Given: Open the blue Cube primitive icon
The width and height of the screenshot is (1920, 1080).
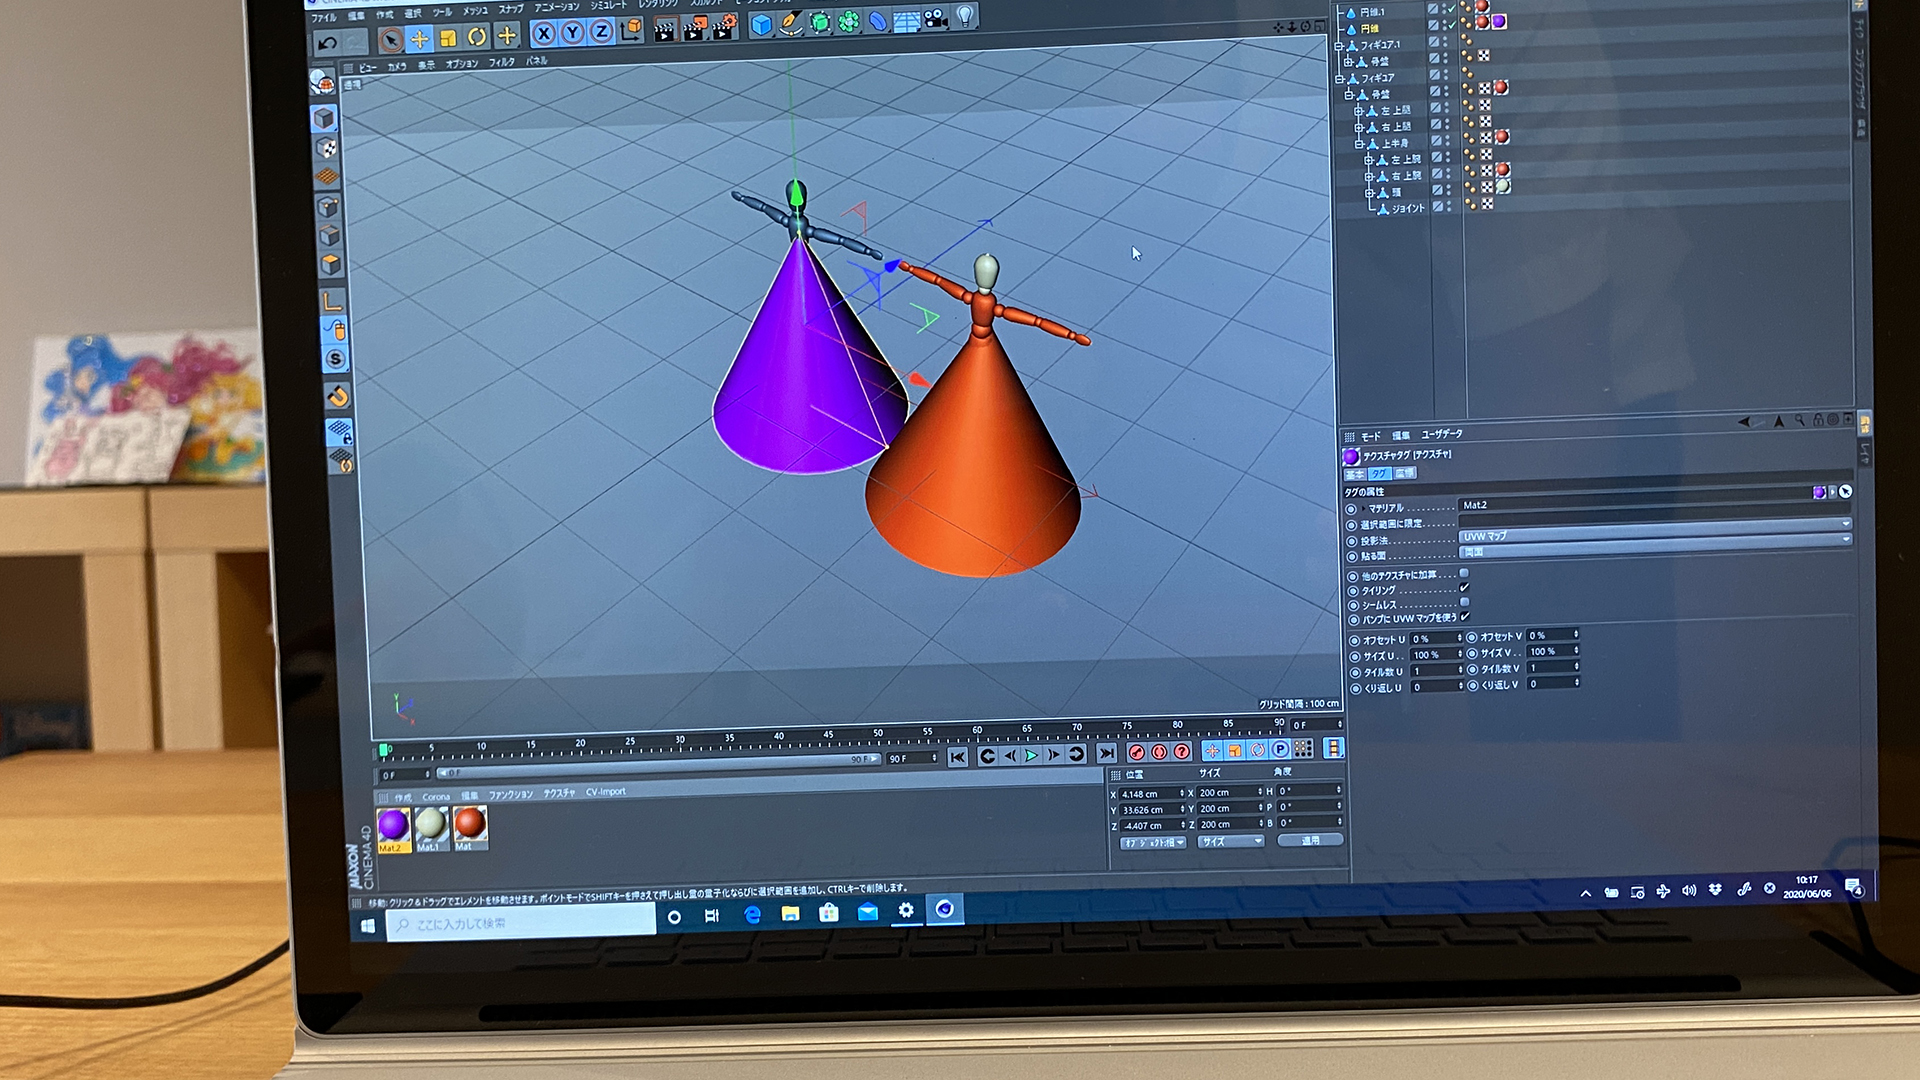Looking at the screenshot, I should click(761, 25).
